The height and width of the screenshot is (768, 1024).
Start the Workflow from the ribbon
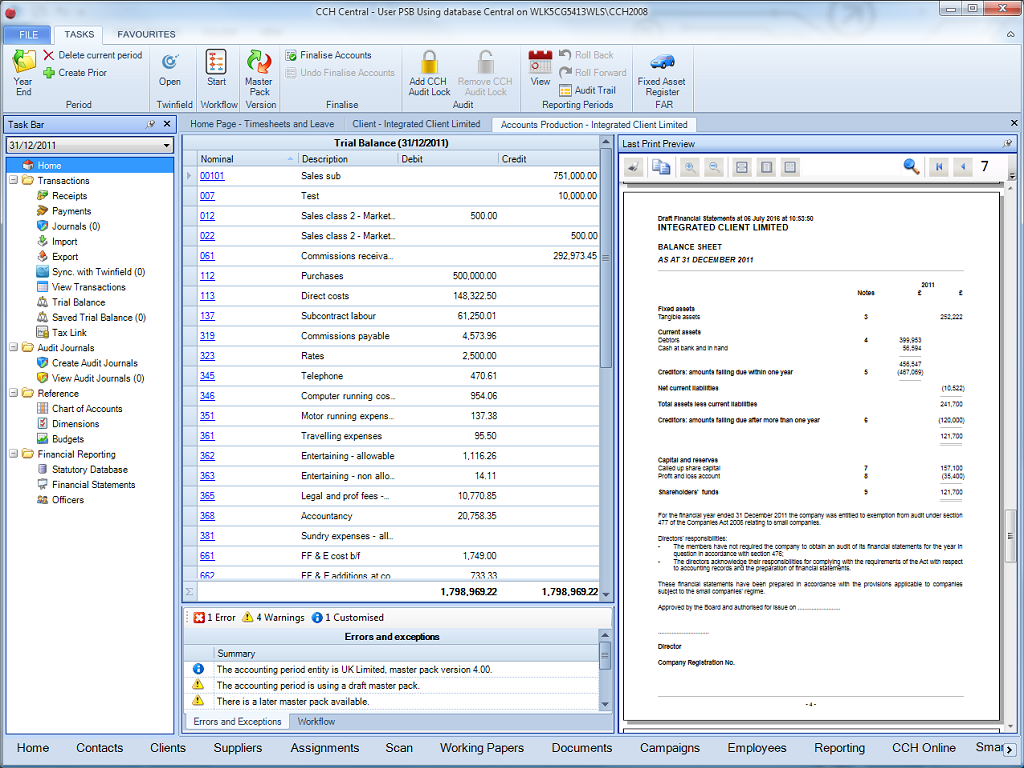tap(216, 70)
